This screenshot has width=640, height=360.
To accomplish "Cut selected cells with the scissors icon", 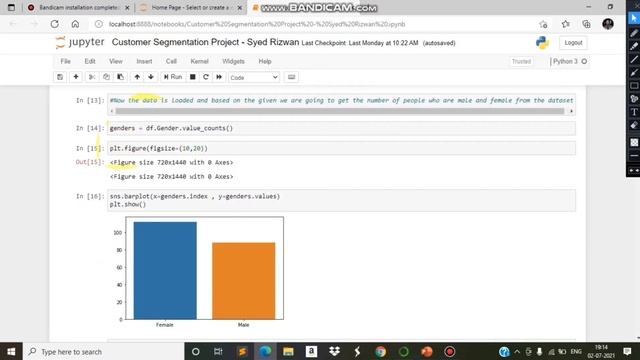I will click(x=92, y=77).
